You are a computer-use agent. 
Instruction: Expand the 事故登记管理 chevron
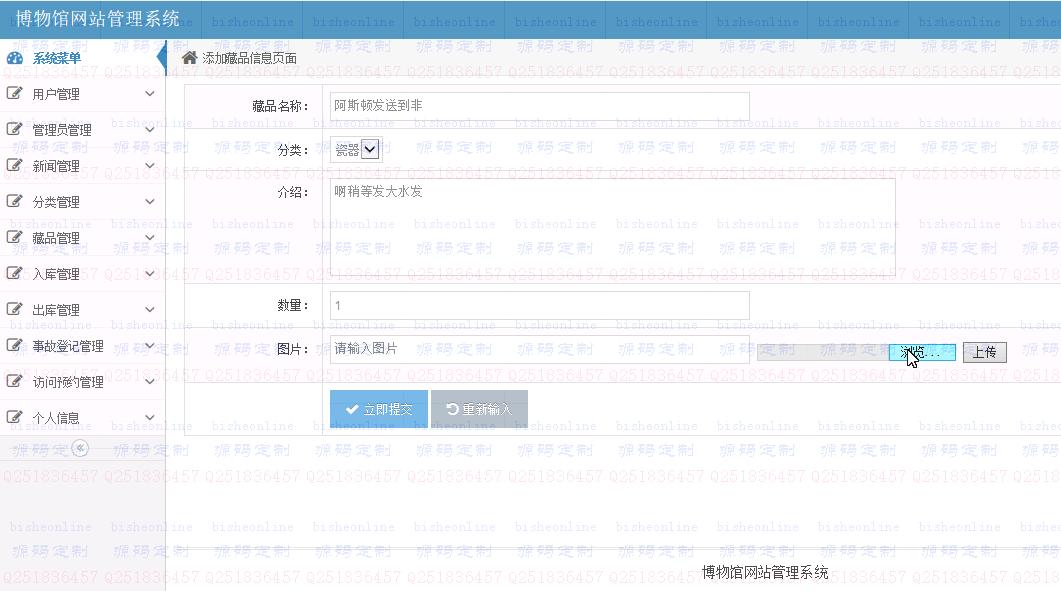coord(150,345)
